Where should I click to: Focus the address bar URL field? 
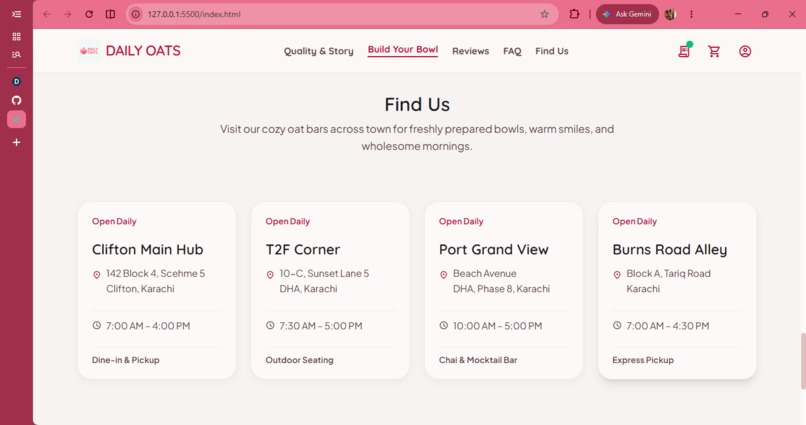coord(342,14)
